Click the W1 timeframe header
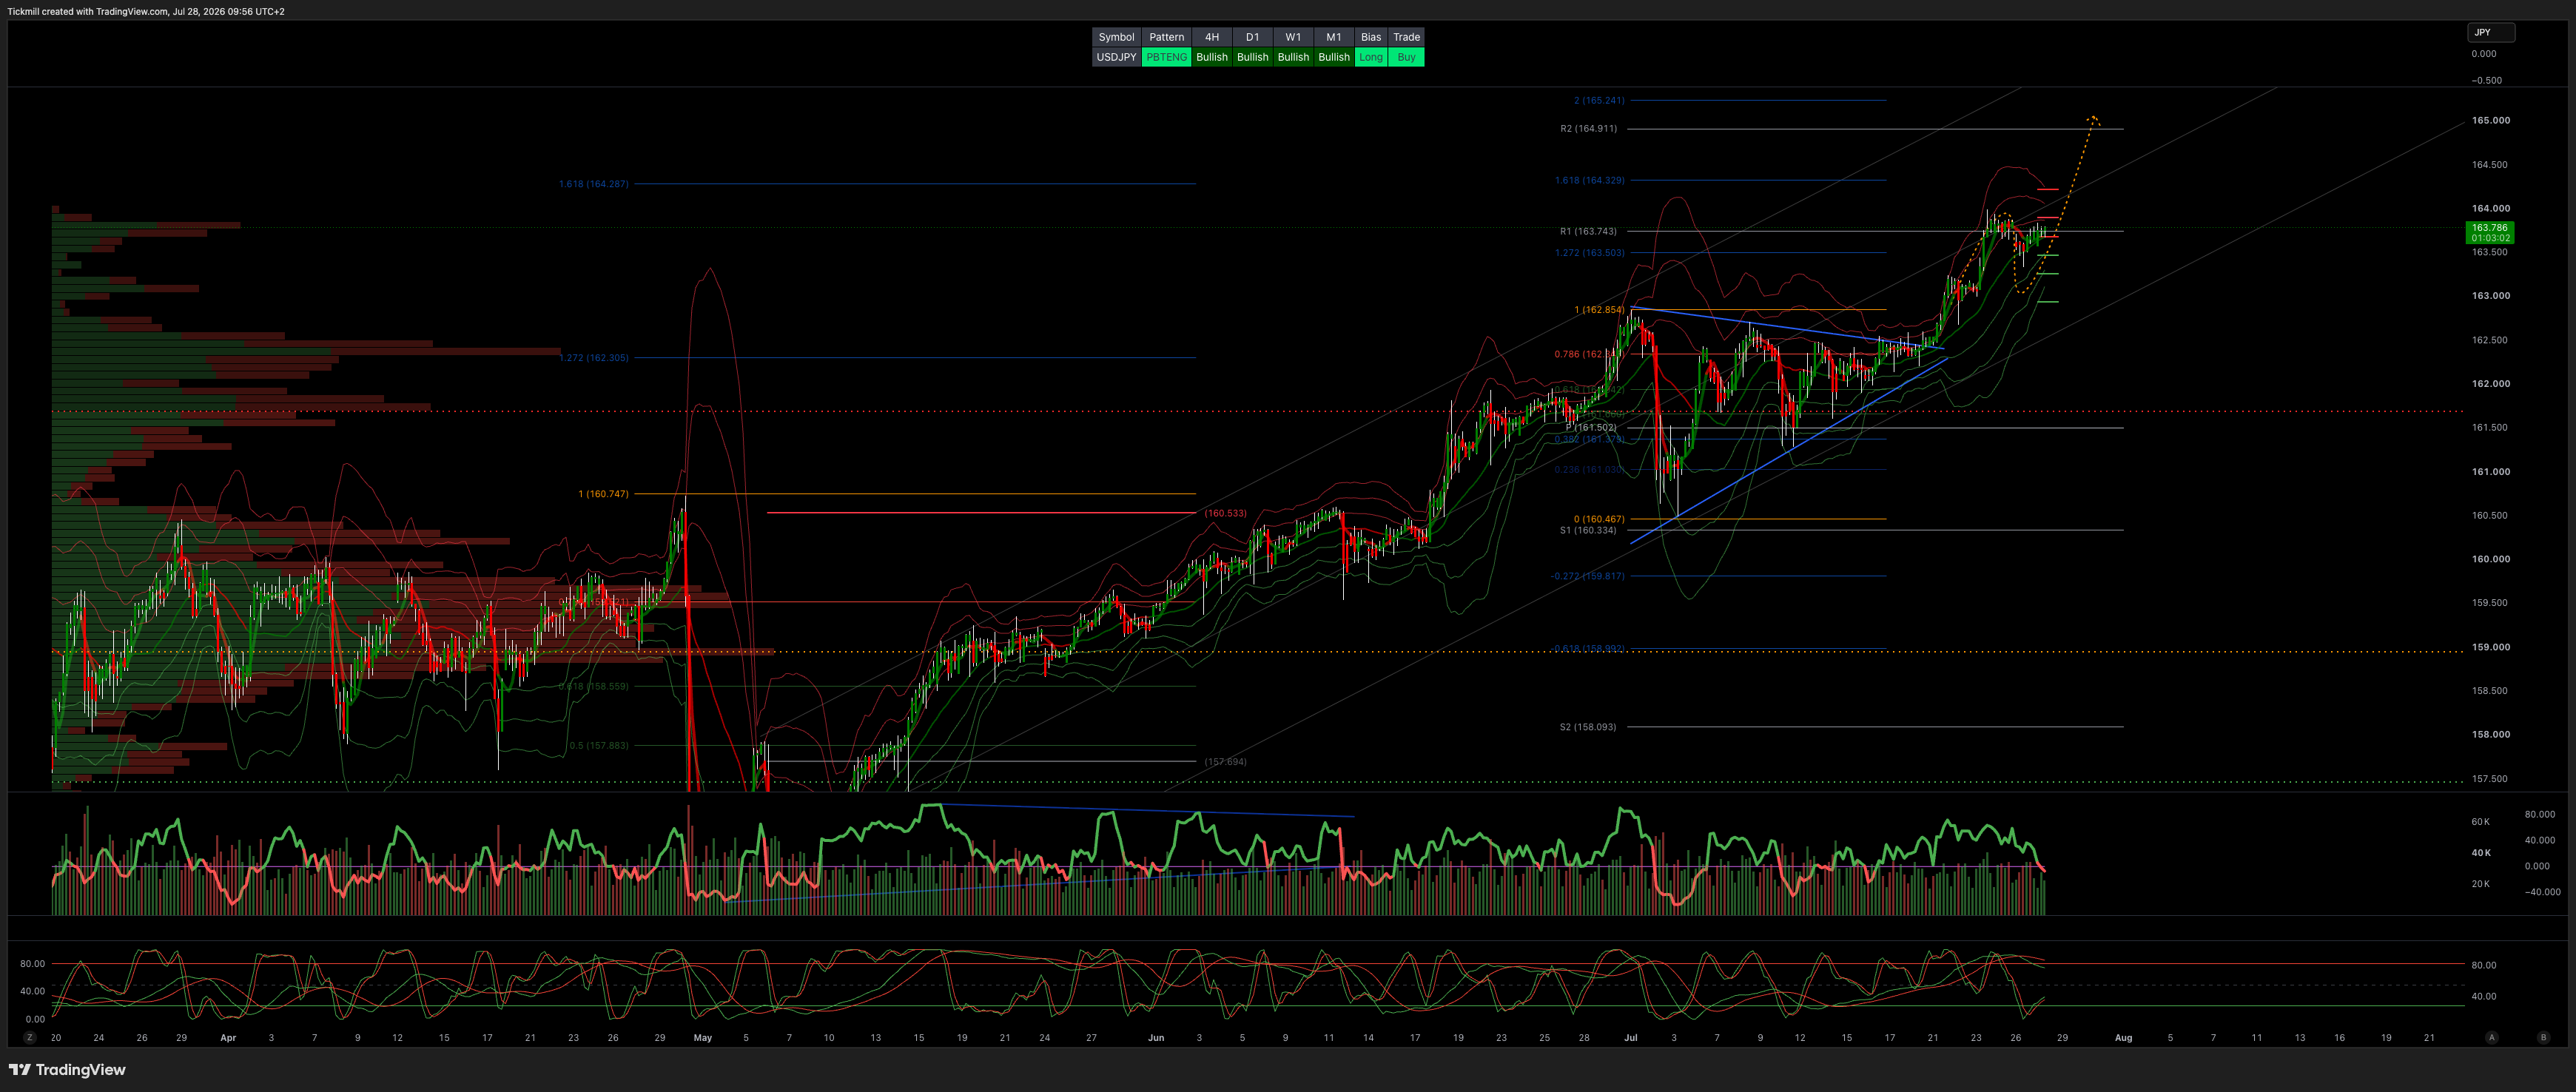This screenshot has height=1092, width=2576. pyautogui.click(x=1293, y=37)
